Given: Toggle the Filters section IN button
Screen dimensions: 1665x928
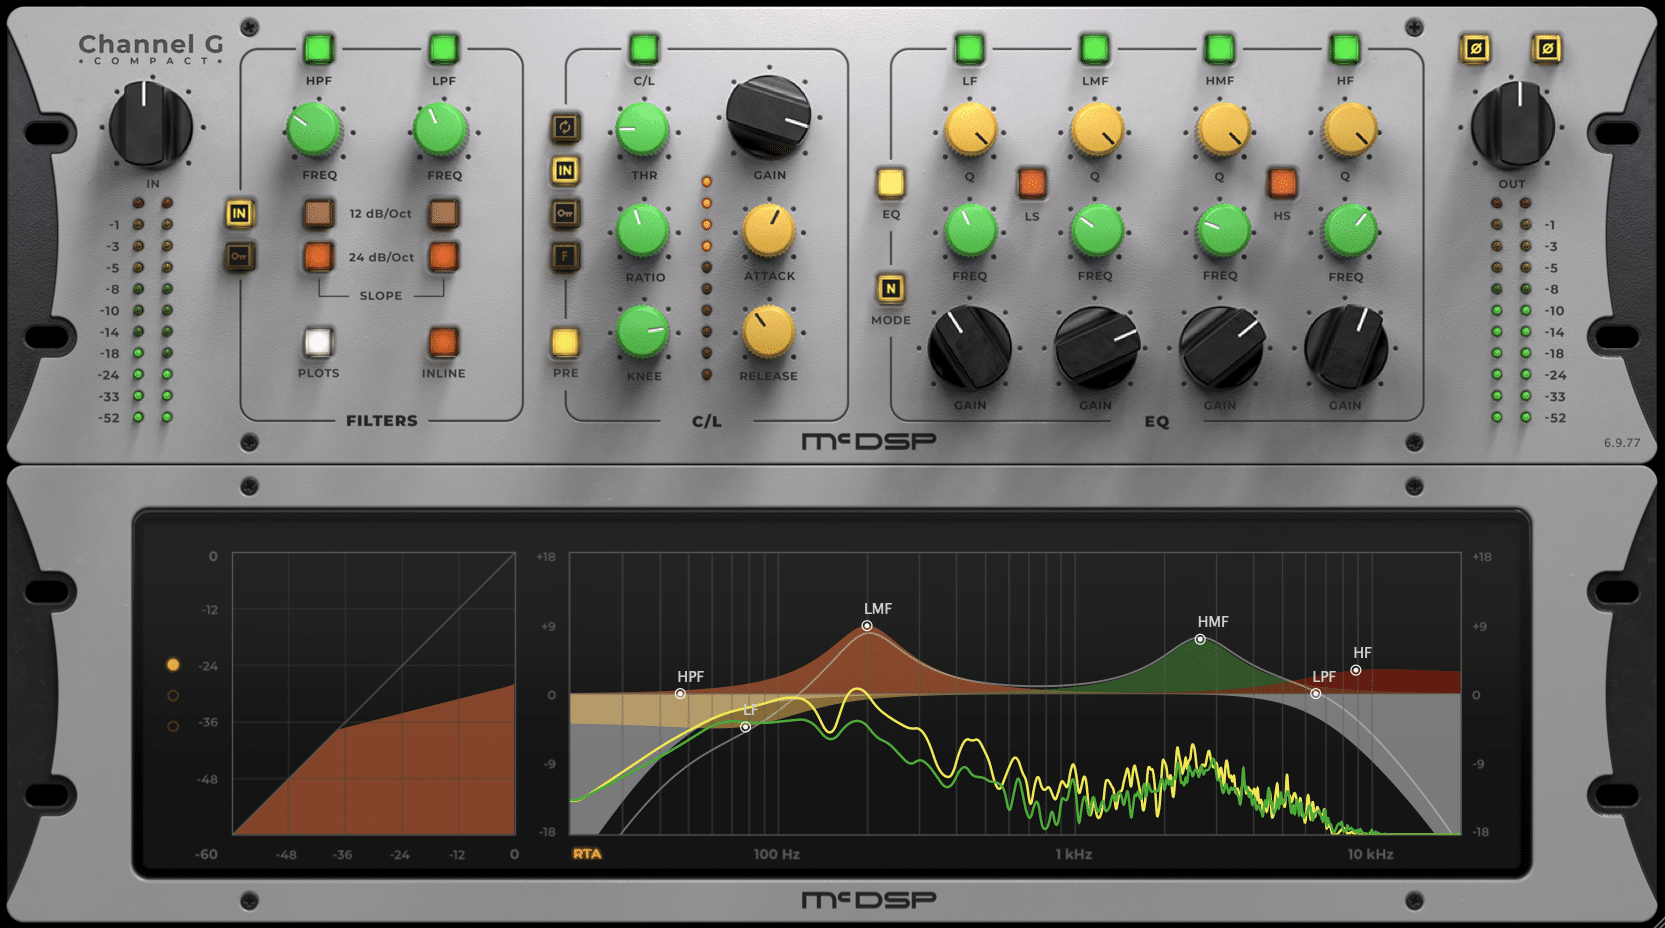Looking at the screenshot, I should pyautogui.click(x=239, y=213).
